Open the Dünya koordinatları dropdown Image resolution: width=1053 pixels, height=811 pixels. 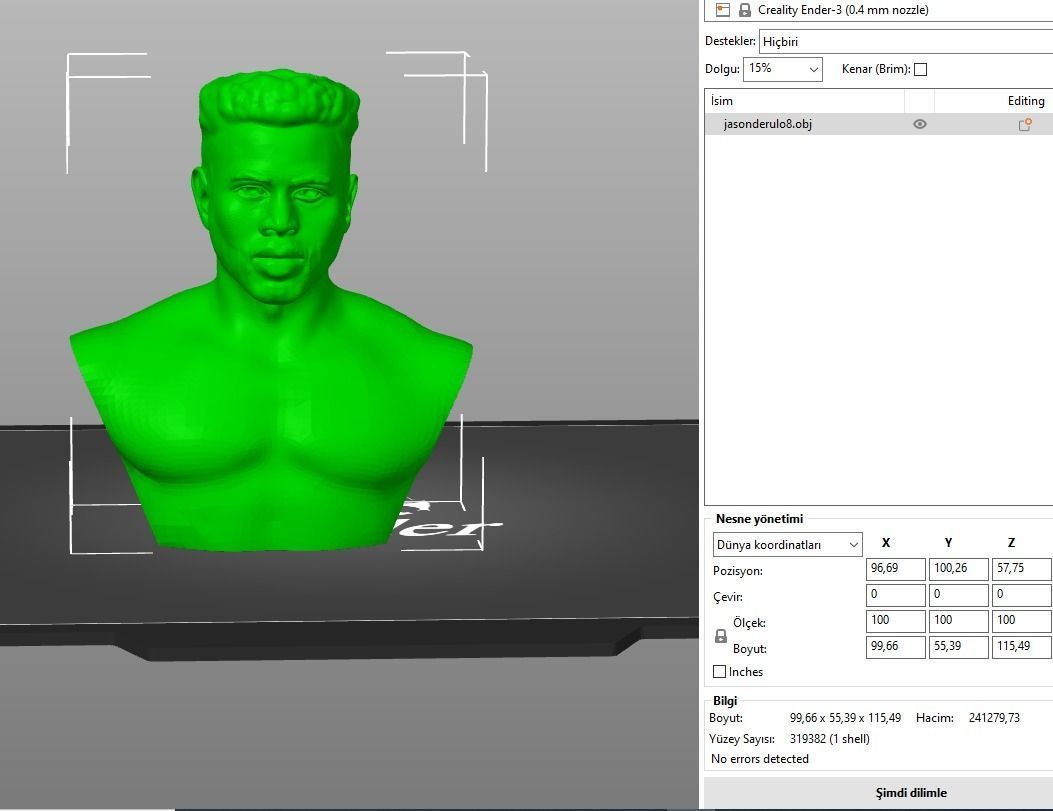[x=787, y=544]
